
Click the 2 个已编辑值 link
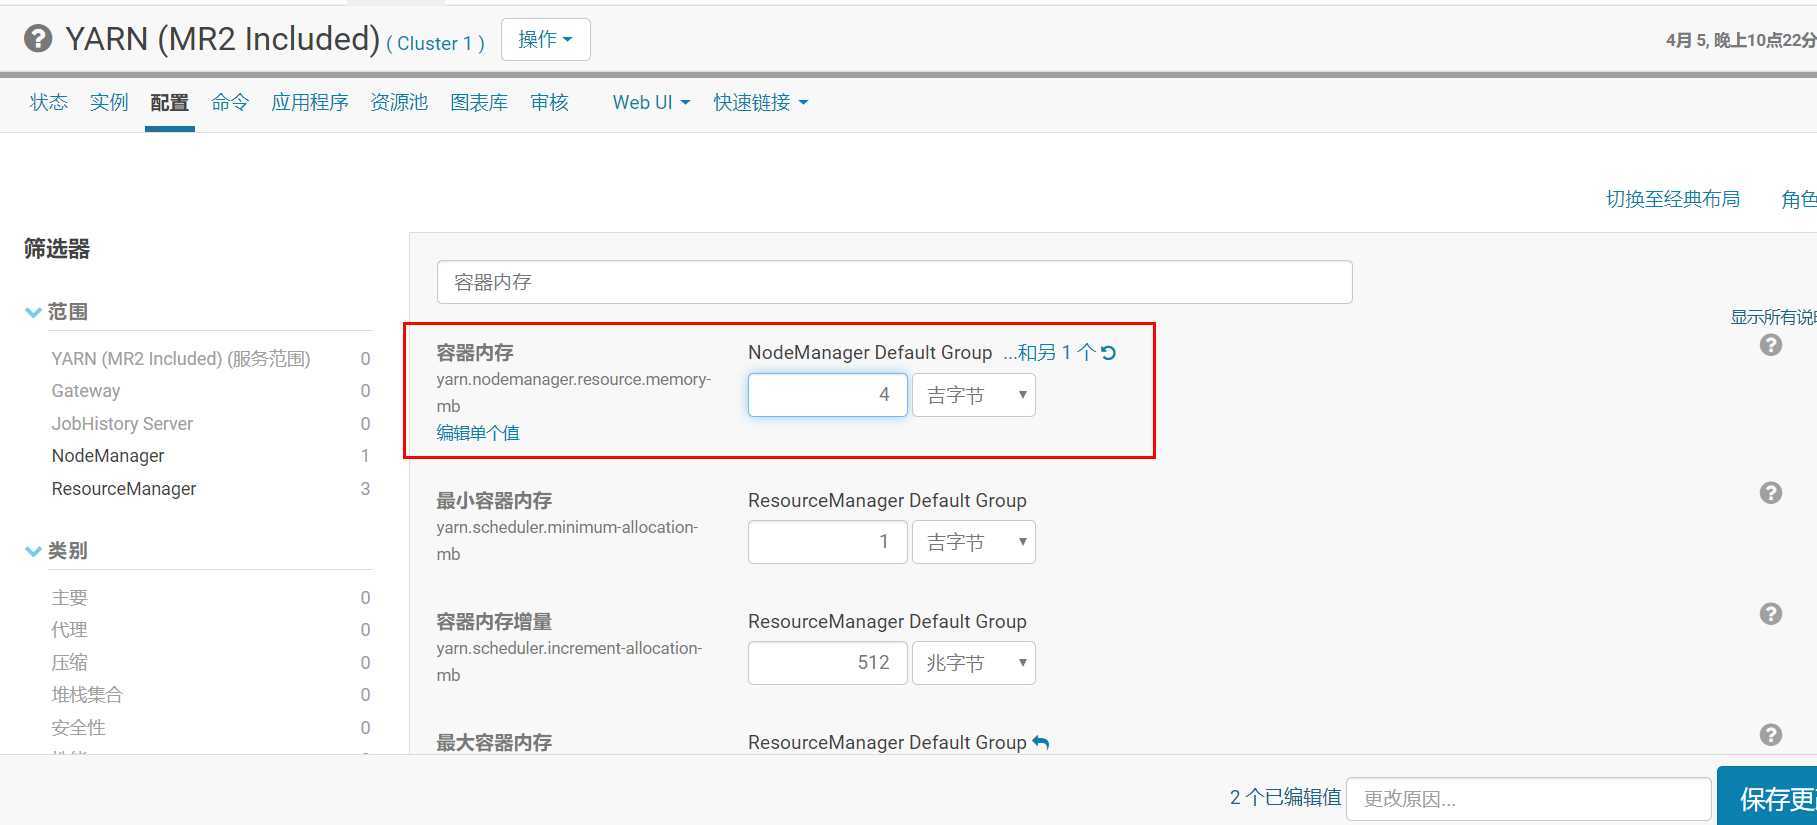click(1285, 797)
